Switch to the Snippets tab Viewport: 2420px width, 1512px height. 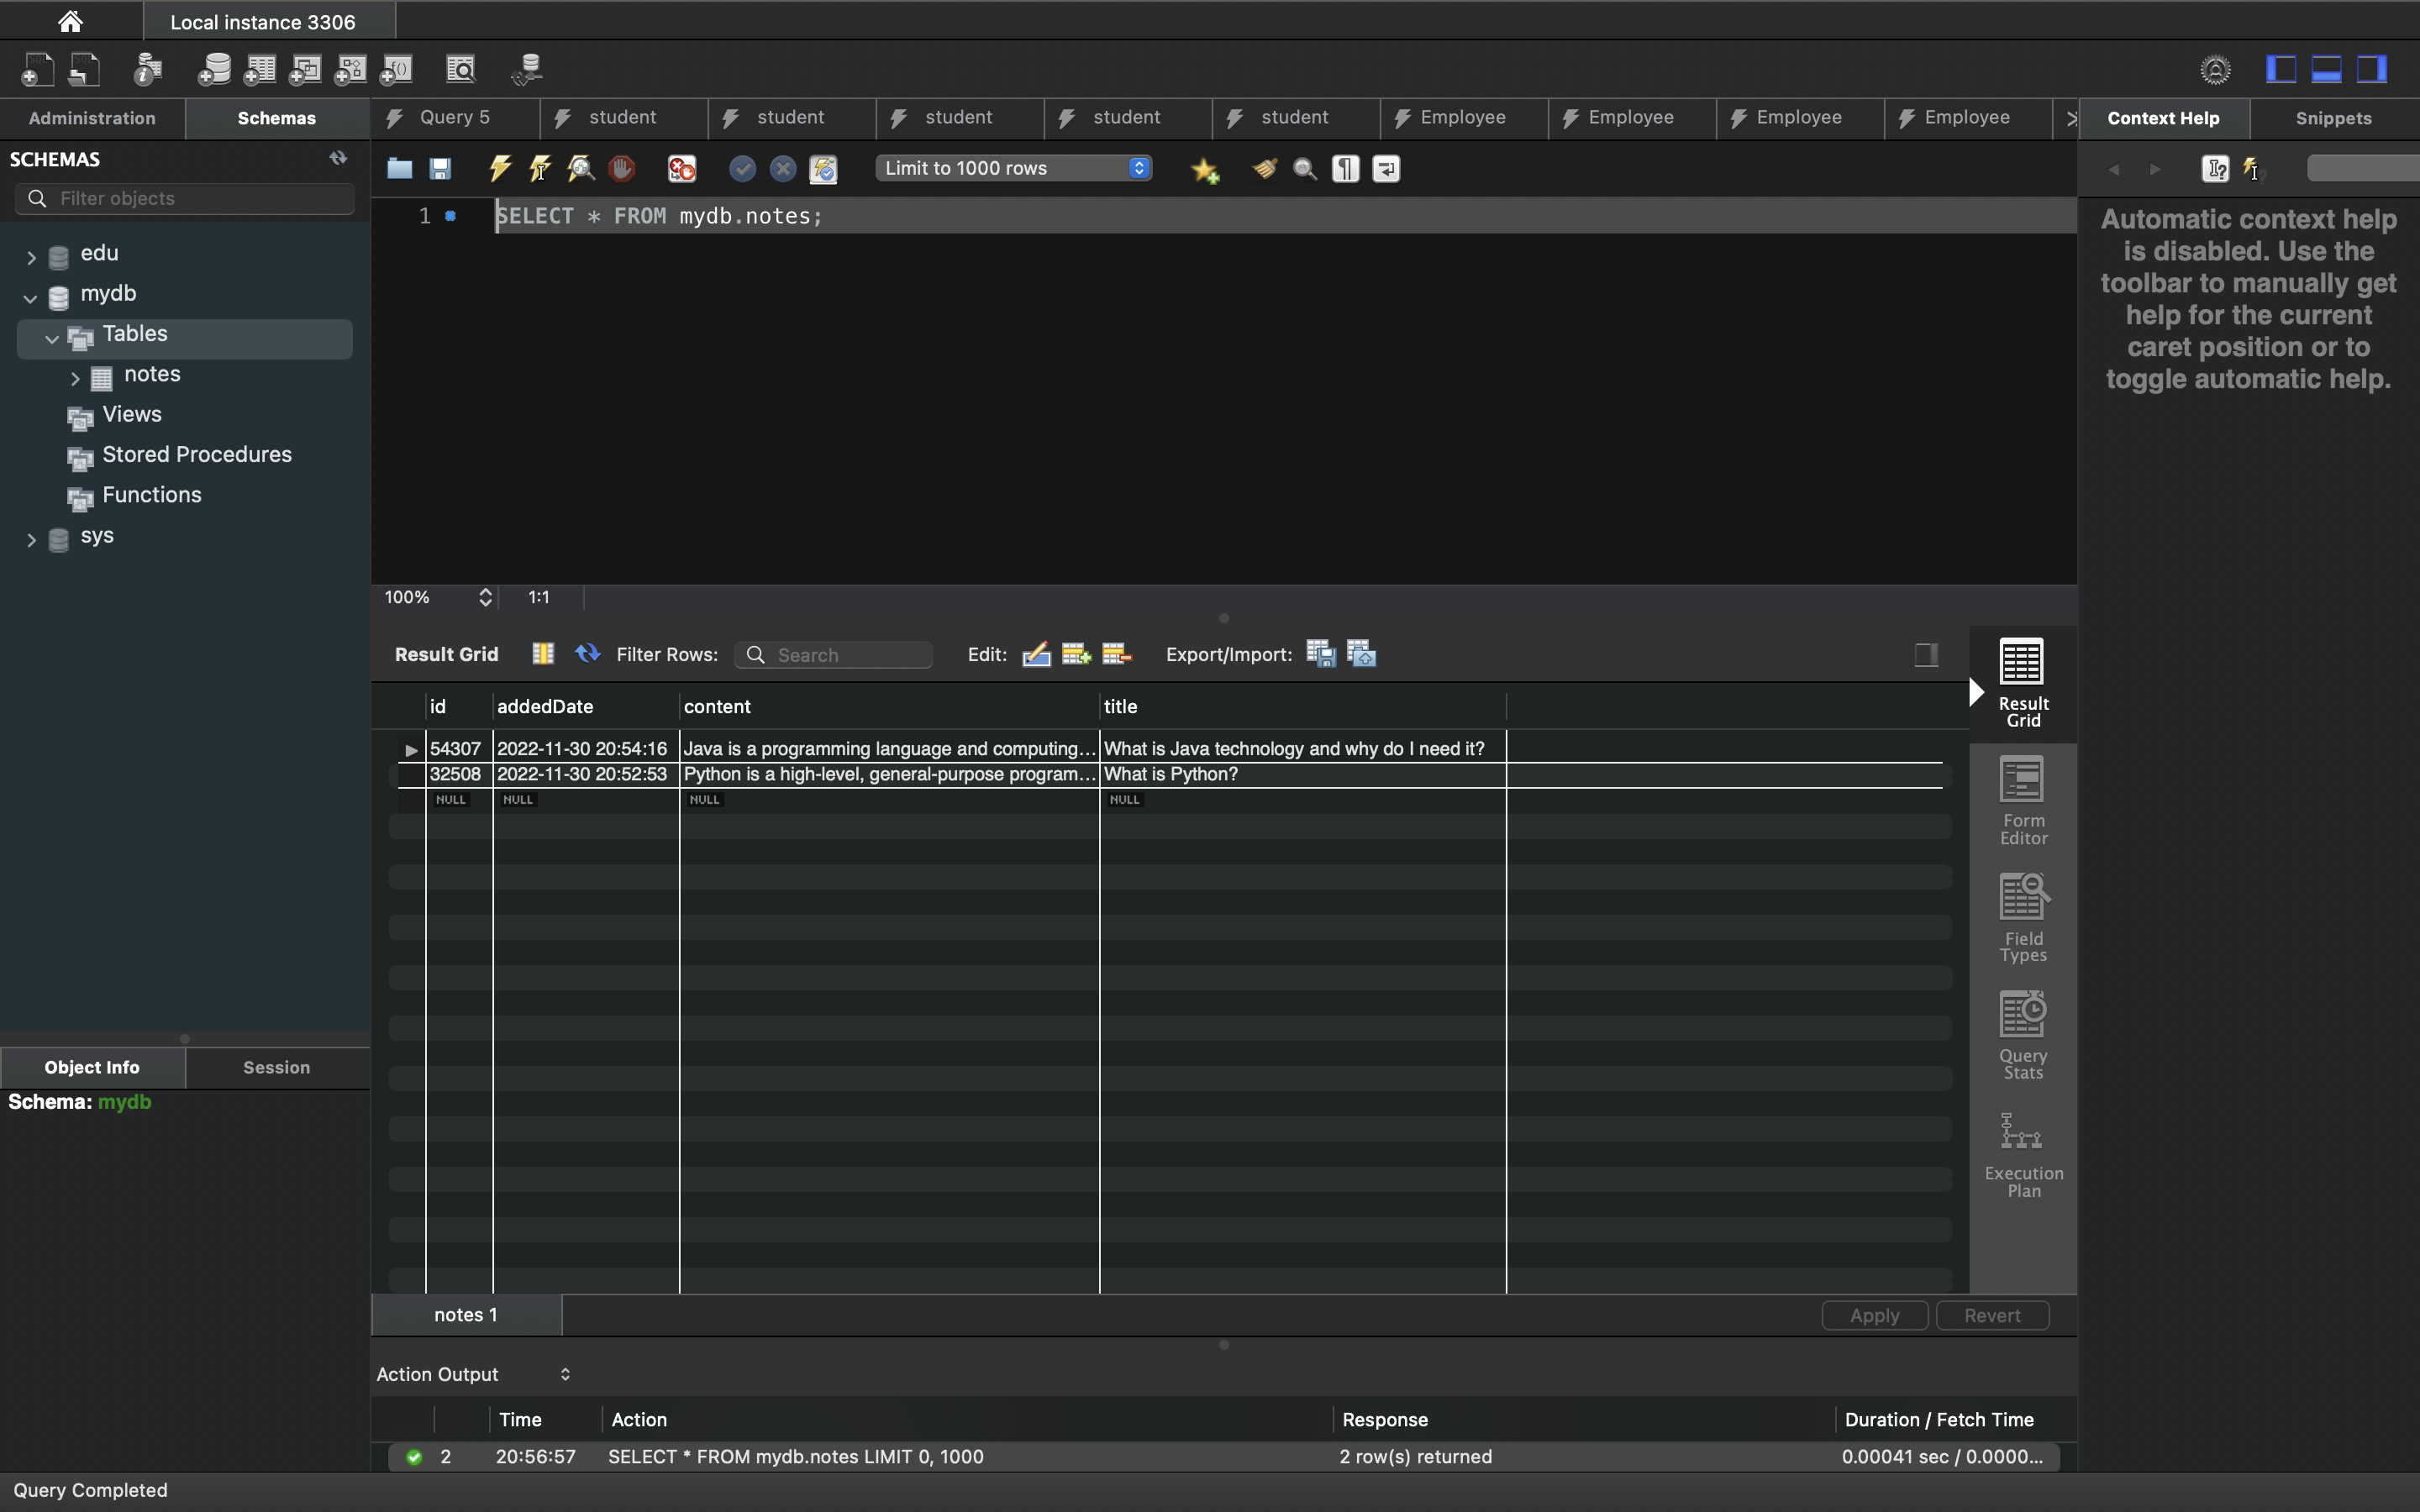point(2333,118)
